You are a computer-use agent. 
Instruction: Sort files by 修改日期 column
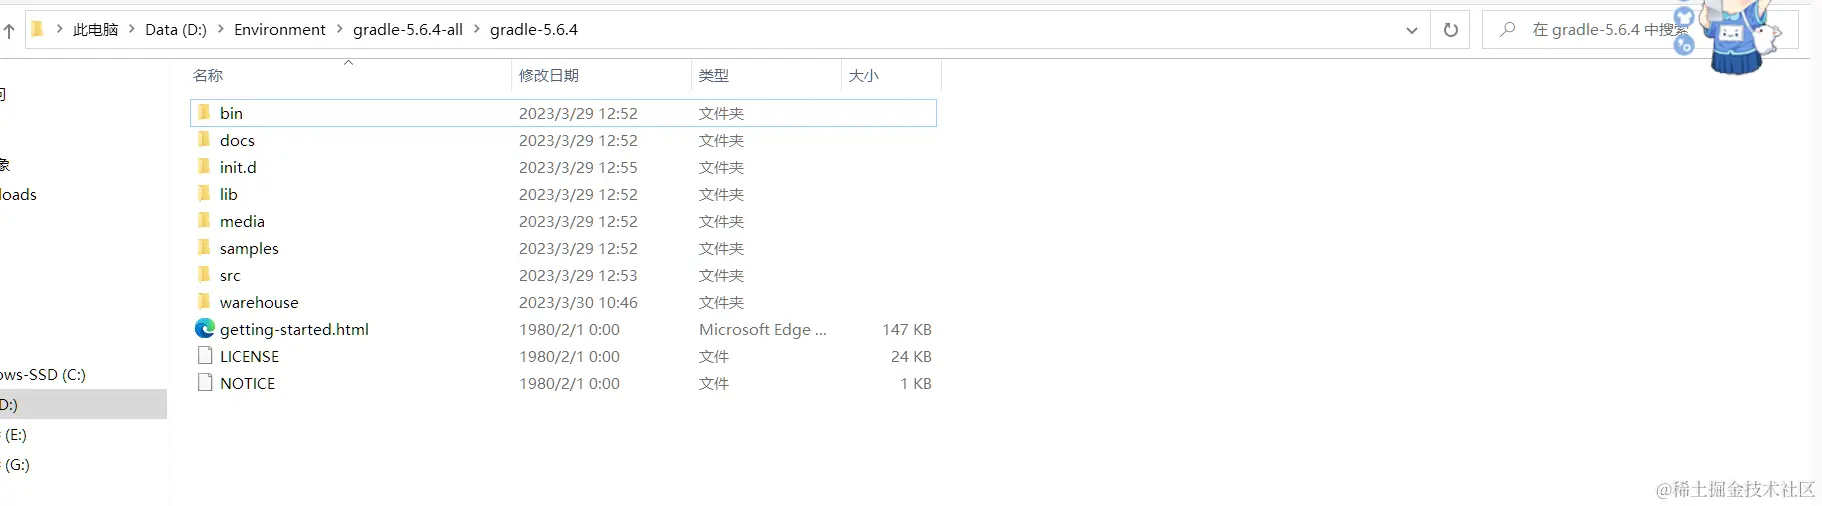[x=549, y=76]
